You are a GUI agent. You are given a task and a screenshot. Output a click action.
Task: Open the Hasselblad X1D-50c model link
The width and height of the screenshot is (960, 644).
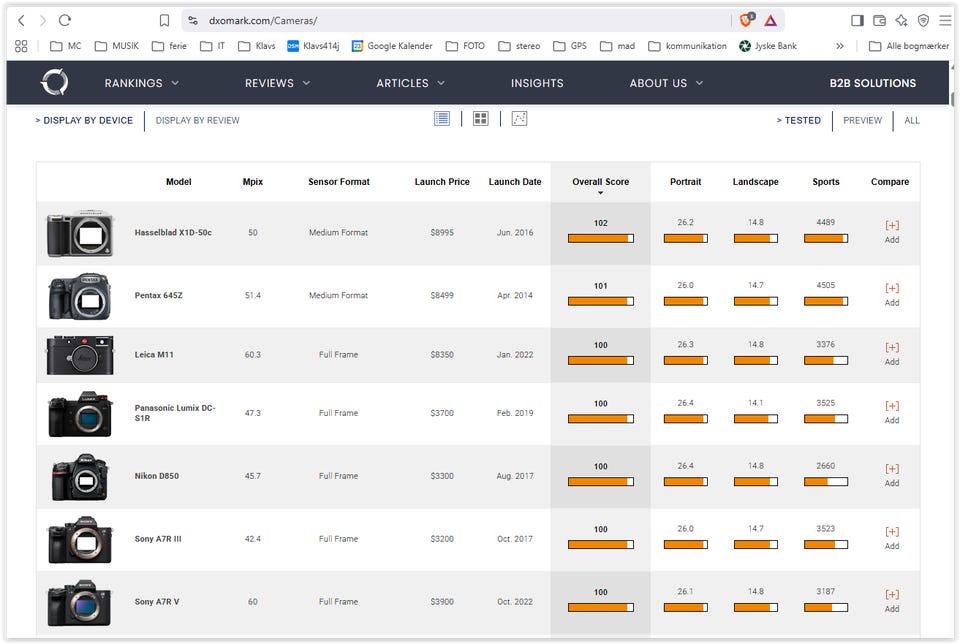coord(173,233)
